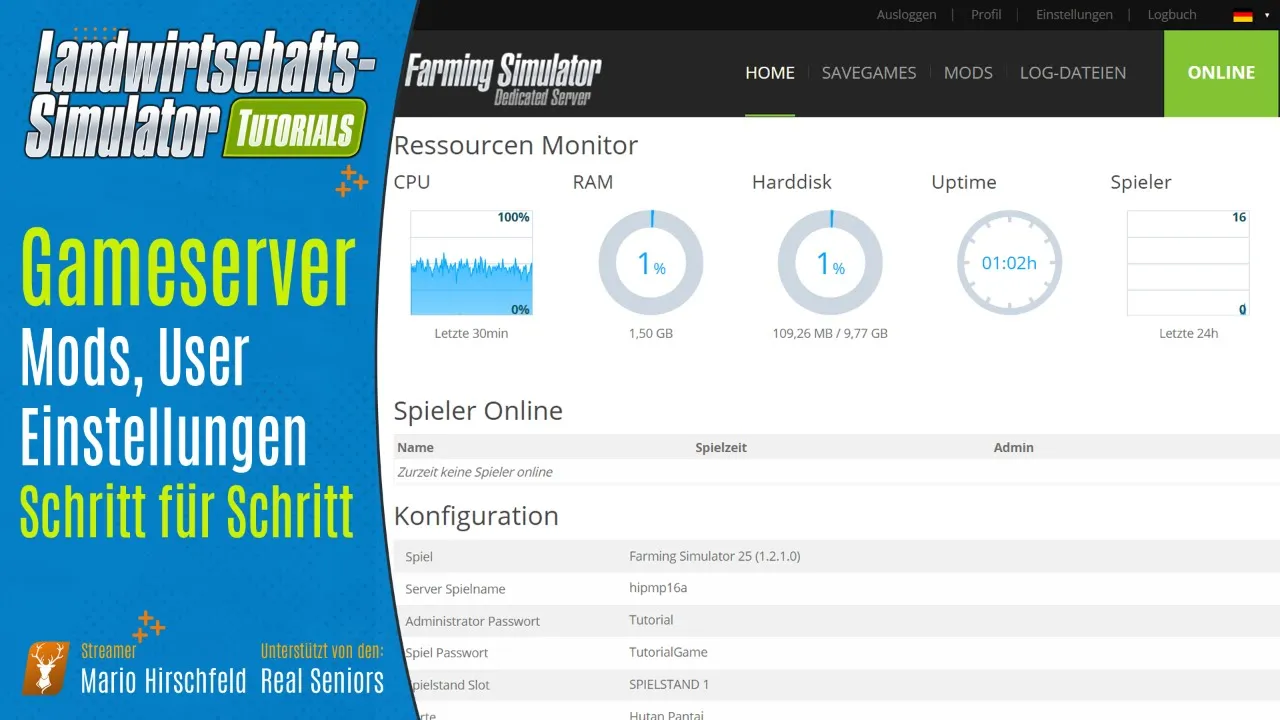Click the 'Gameserver' title text
This screenshot has width=1280, height=720.
click(188, 268)
